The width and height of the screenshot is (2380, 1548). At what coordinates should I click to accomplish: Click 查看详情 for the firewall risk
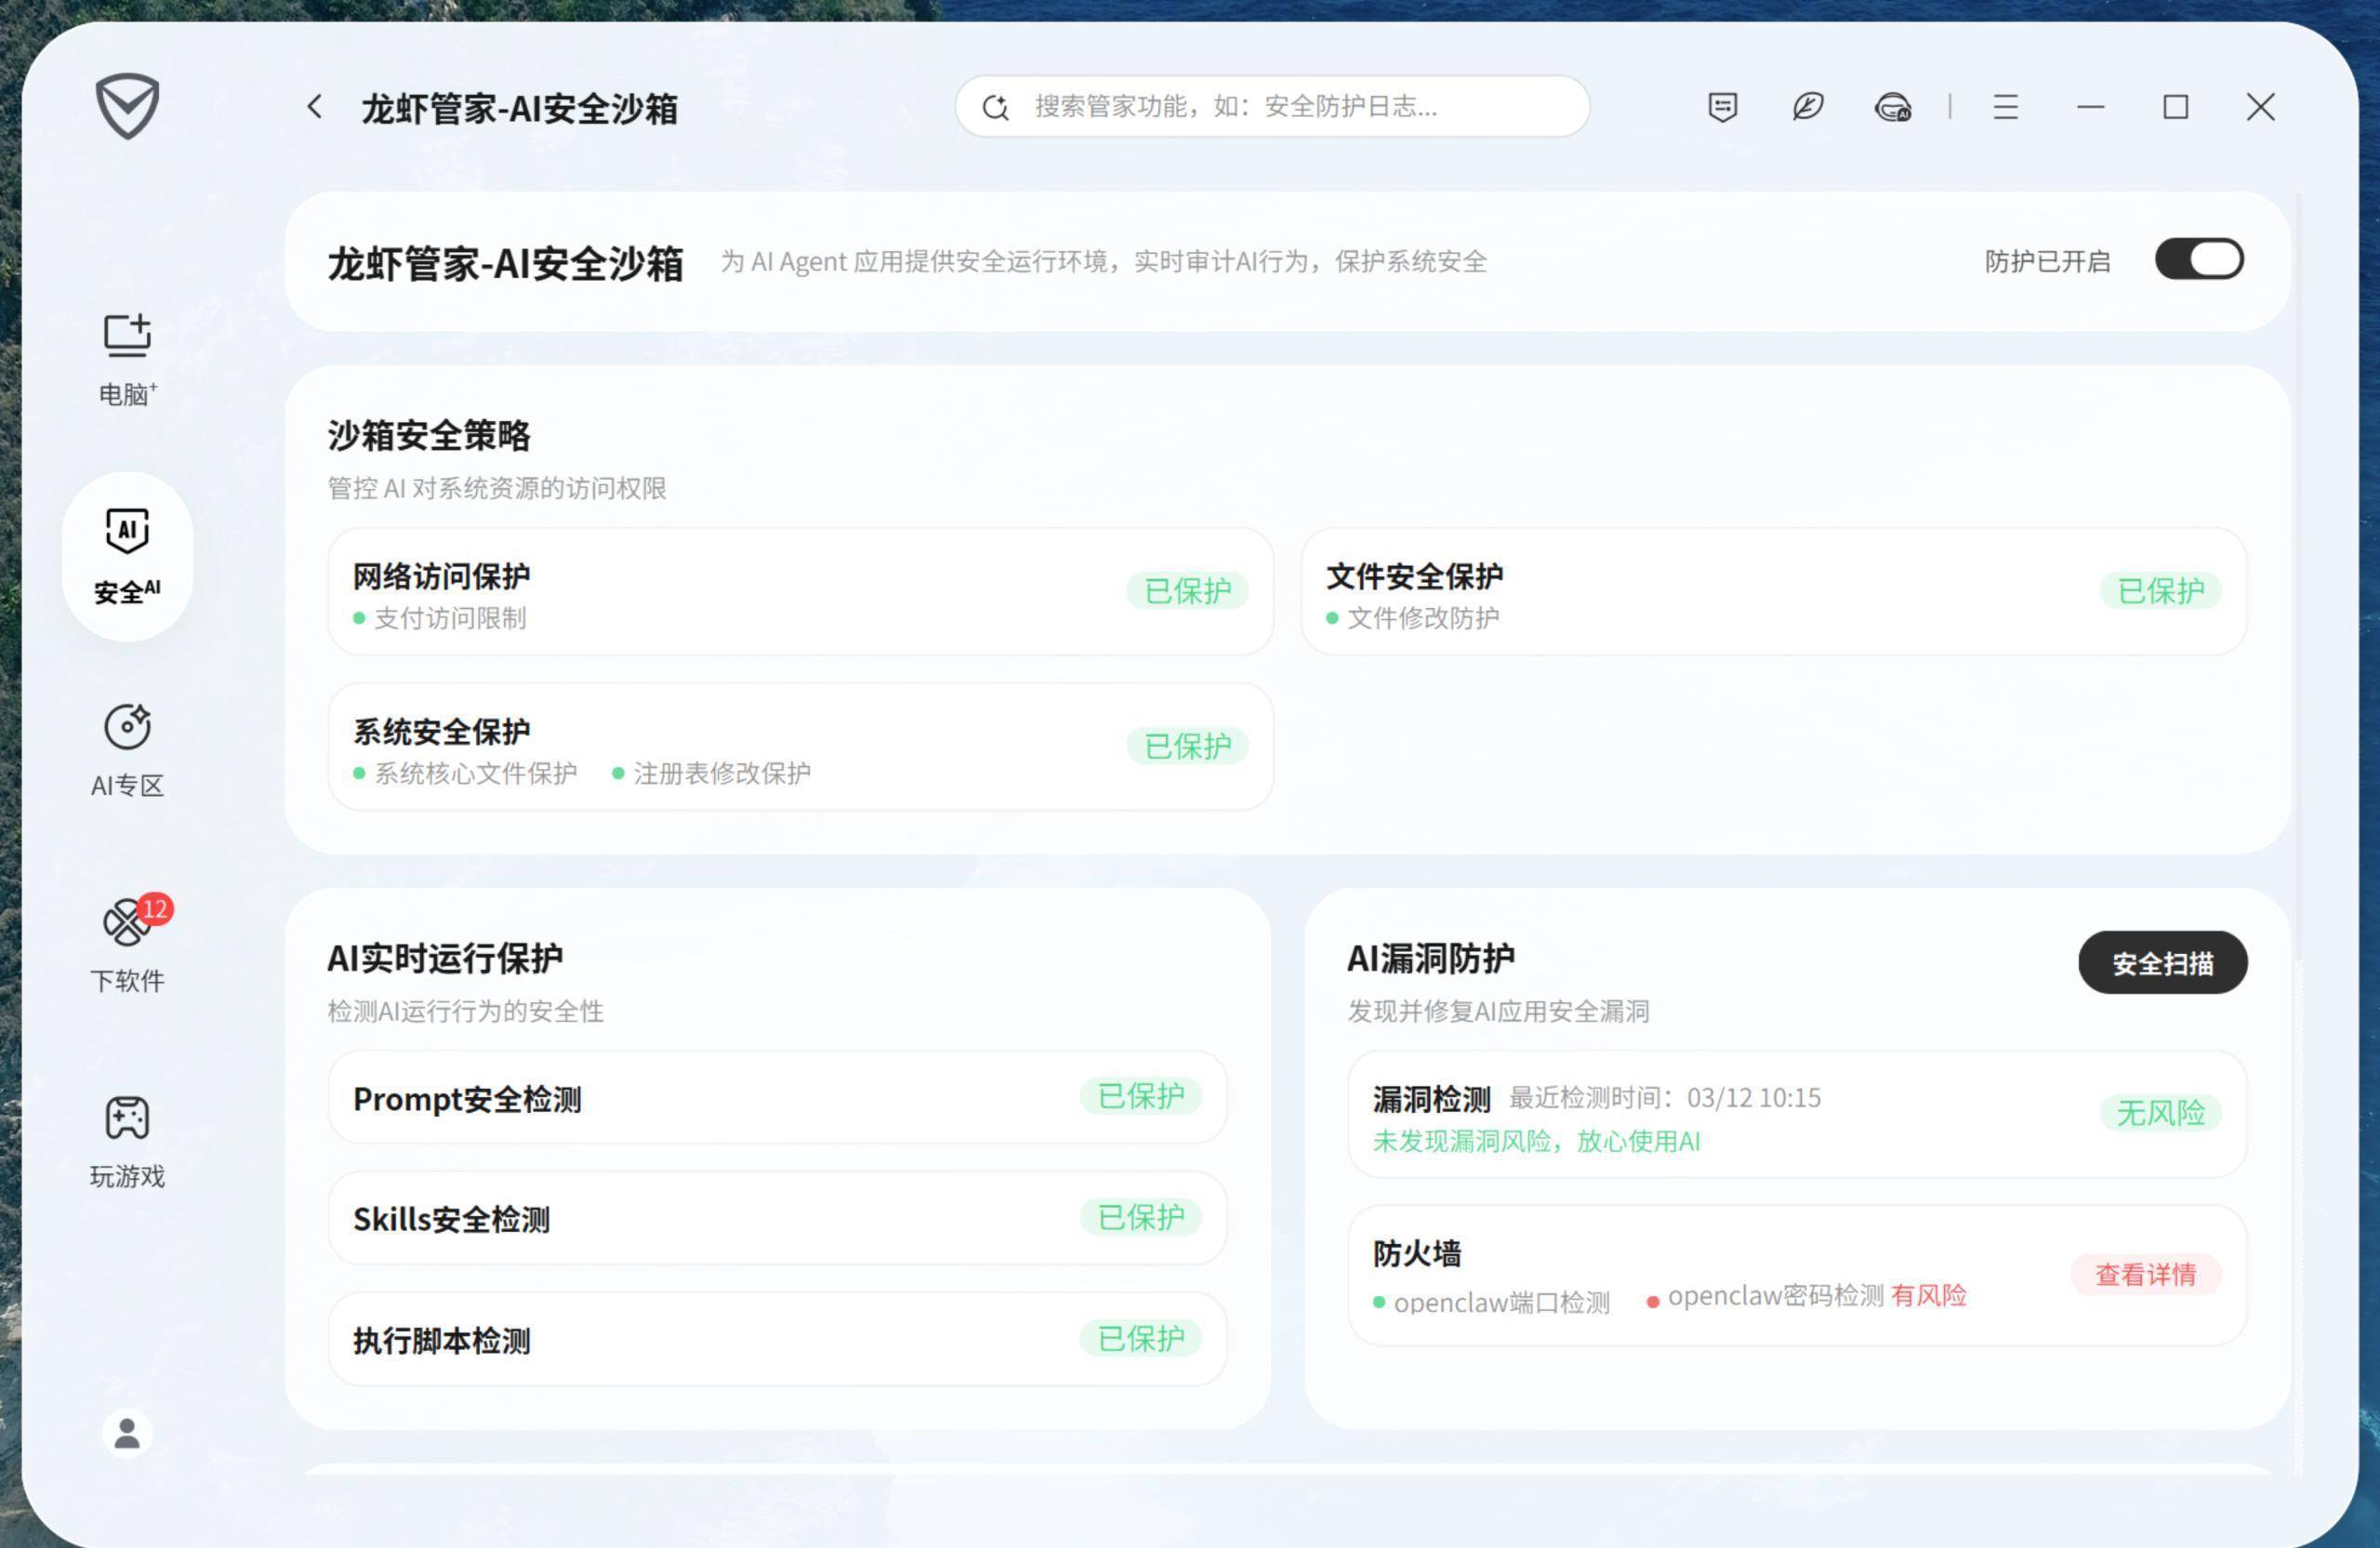coord(2145,1274)
